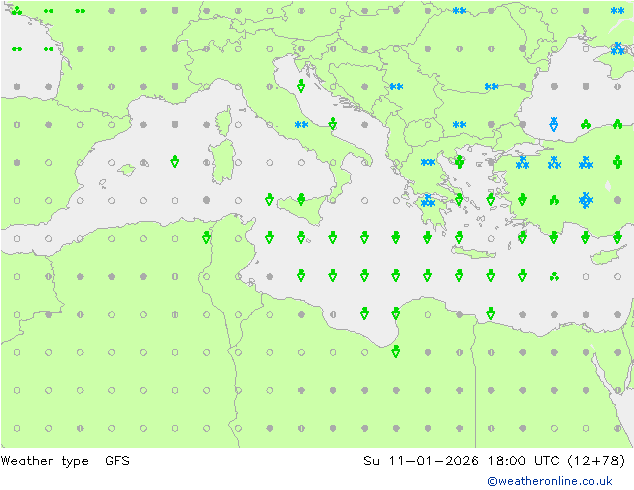Screen dimensions: 634x490
Task: Click the rain symbol on Algeria-Tunisia border
Action: click(206, 237)
